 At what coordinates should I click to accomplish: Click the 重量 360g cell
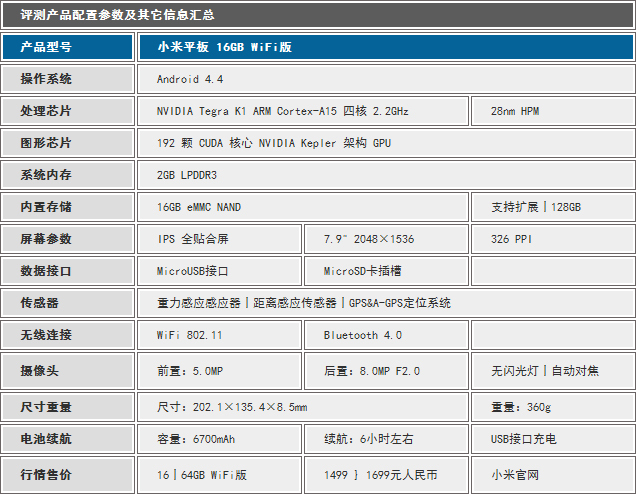(551, 407)
